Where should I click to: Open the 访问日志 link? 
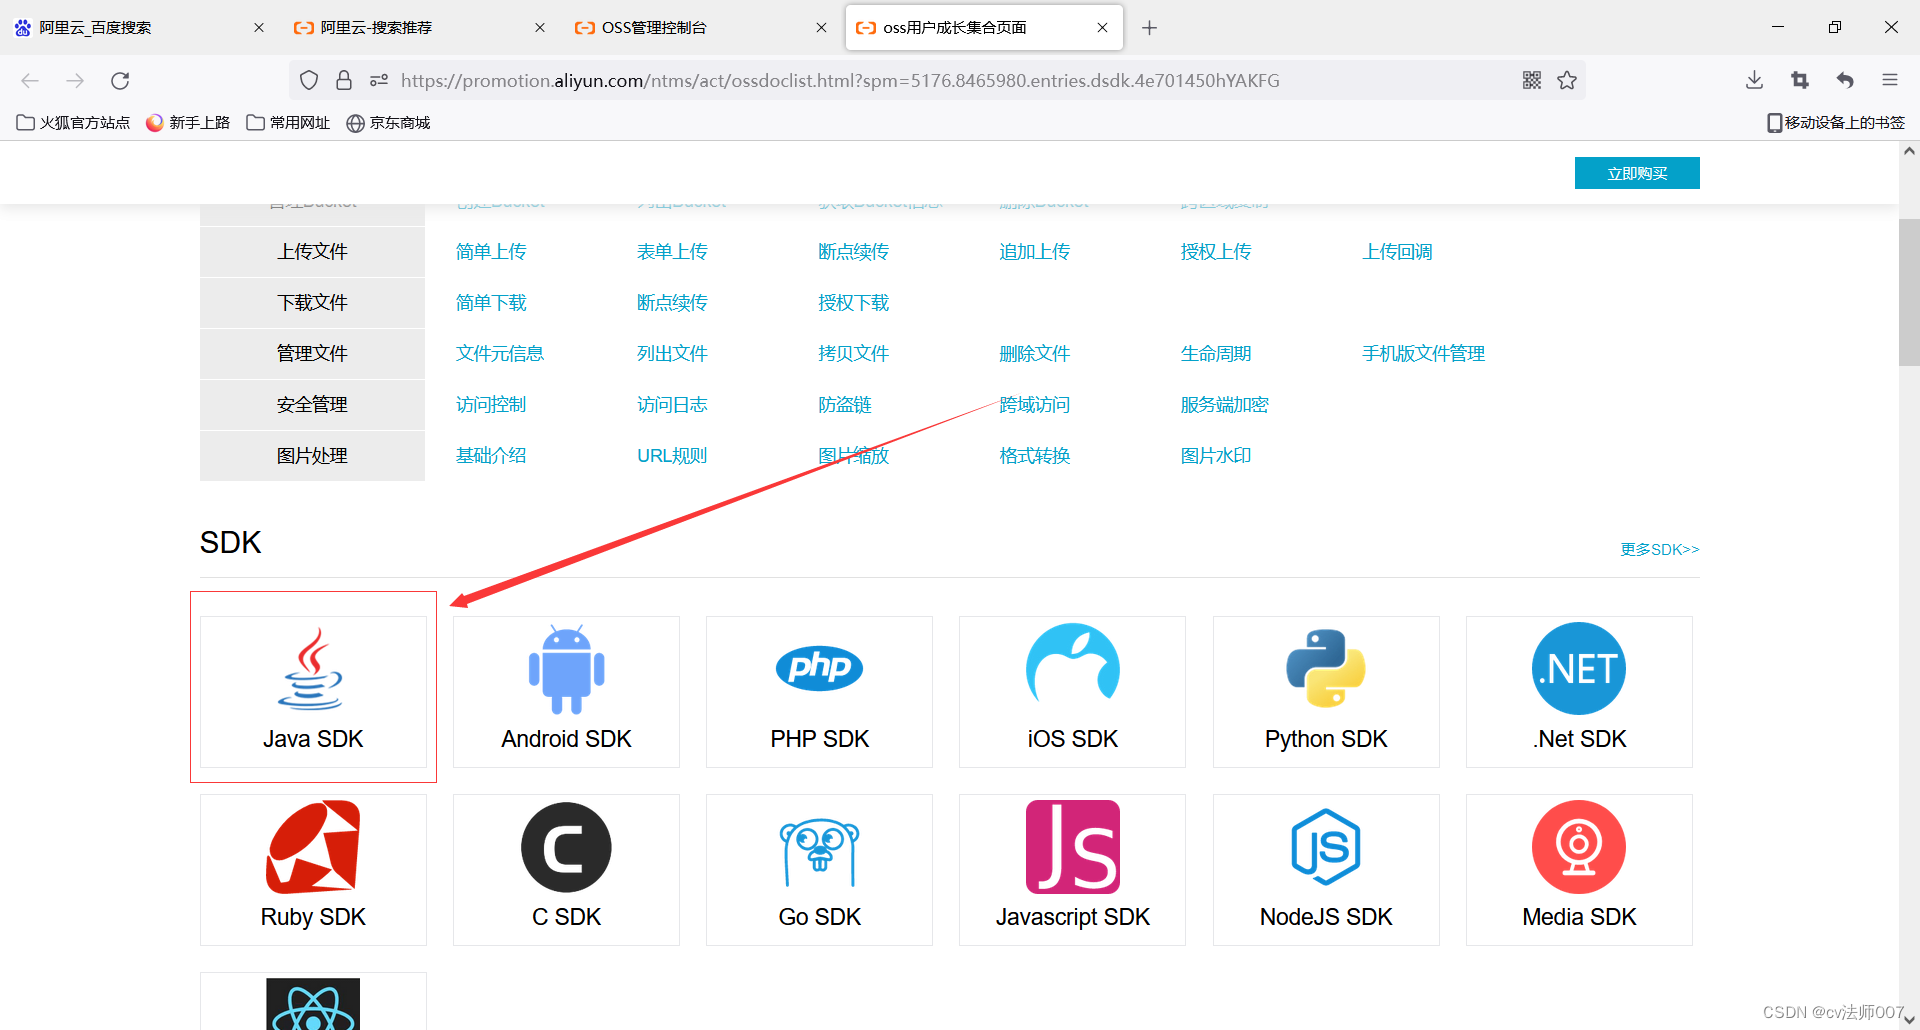coord(672,405)
